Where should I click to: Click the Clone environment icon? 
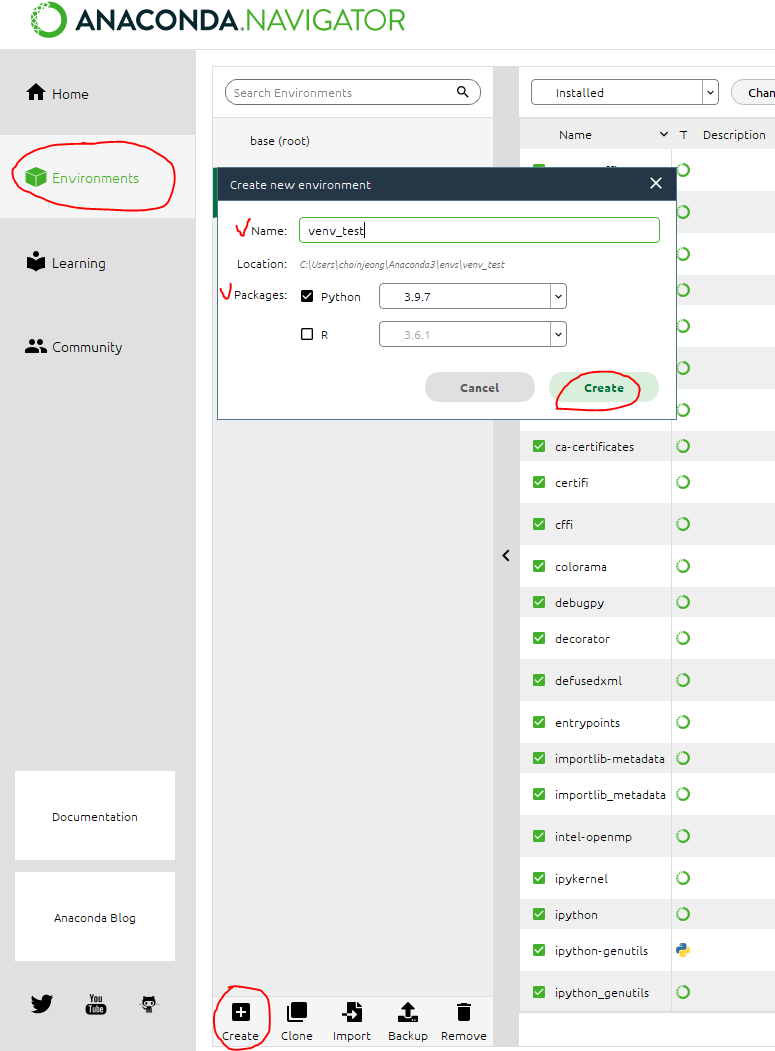pos(296,1012)
